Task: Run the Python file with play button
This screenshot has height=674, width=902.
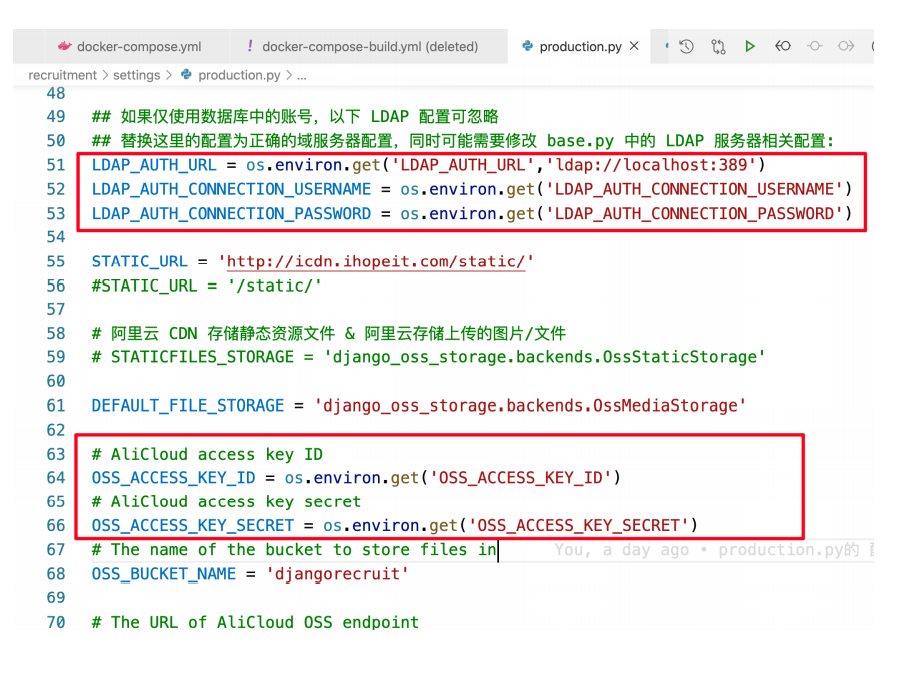Action: pyautogui.click(x=750, y=46)
